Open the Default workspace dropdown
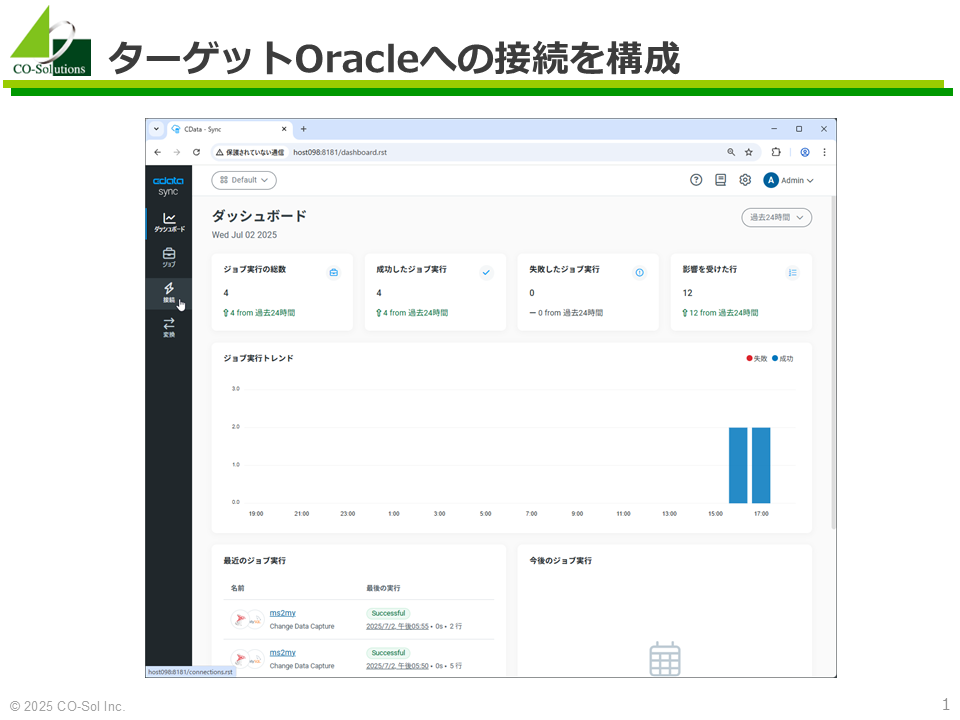This screenshot has height=720, width=960. tap(243, 180)
